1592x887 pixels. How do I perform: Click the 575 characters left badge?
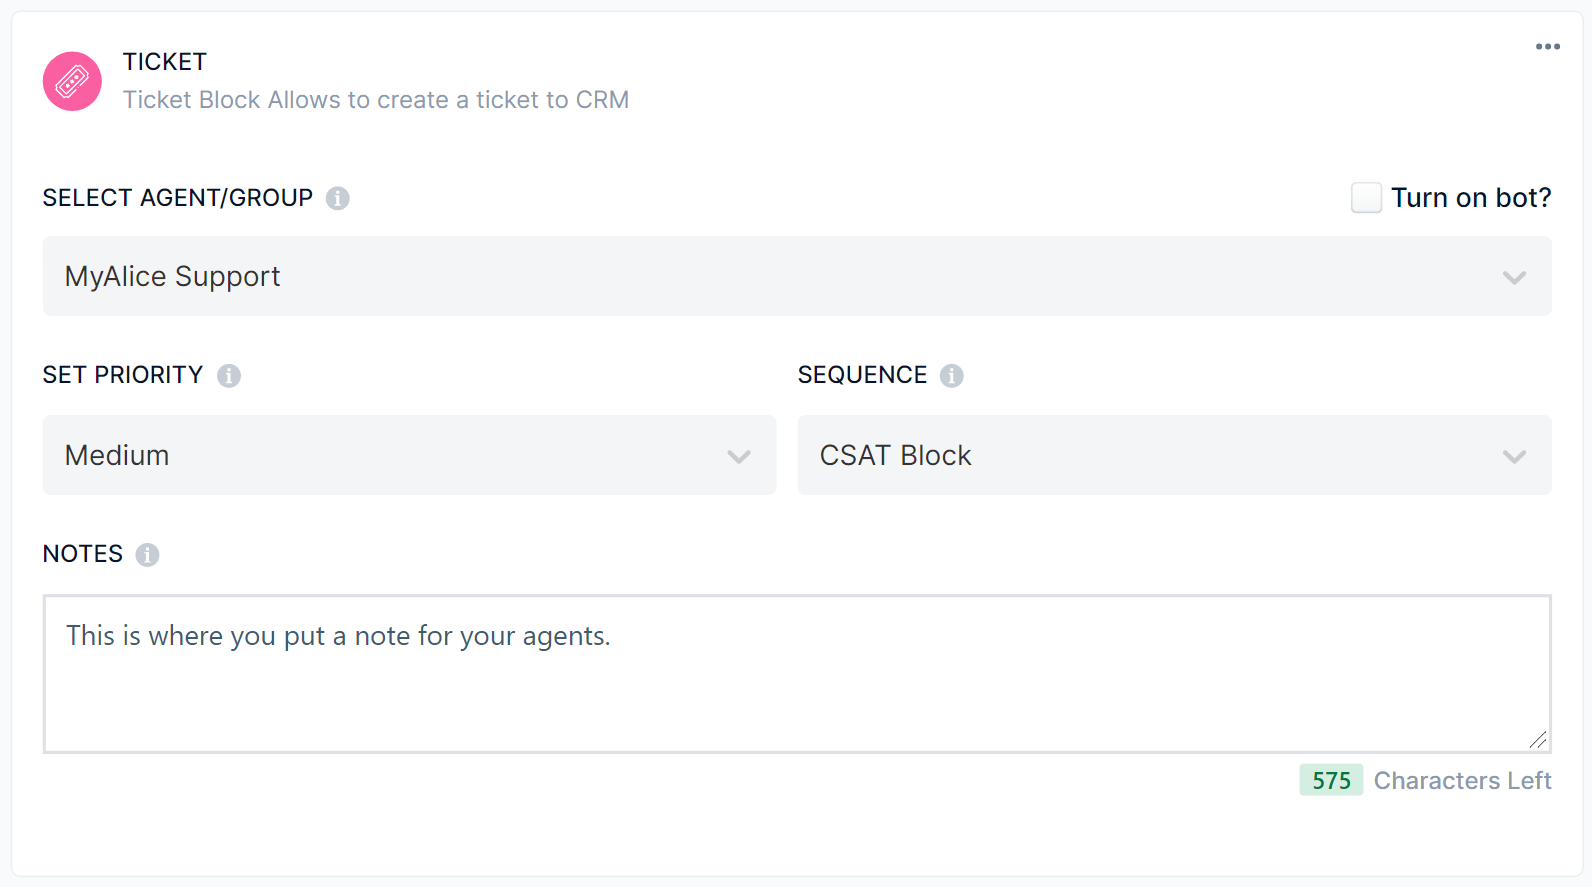coord(1331,780)
